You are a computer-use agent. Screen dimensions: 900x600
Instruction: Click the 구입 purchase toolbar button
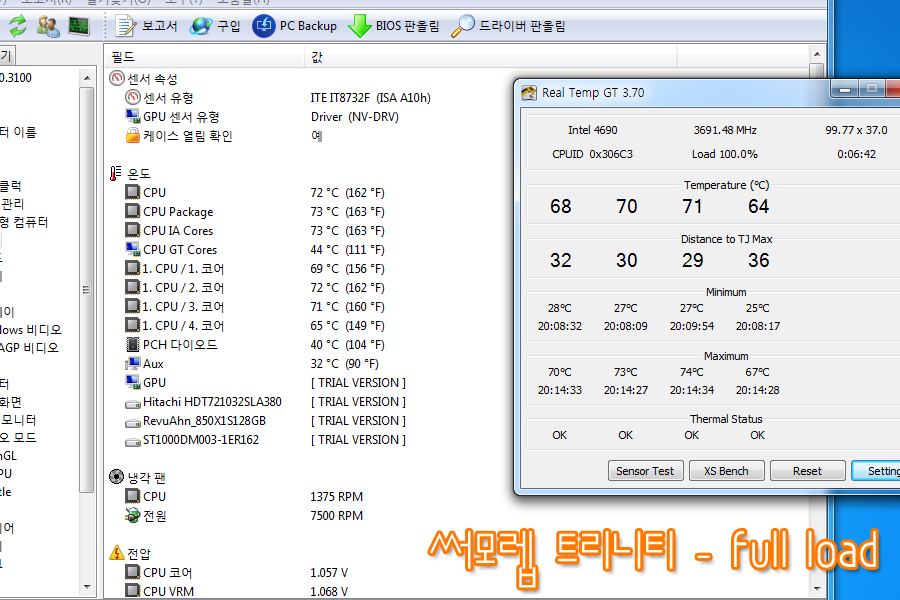(216, 26)
